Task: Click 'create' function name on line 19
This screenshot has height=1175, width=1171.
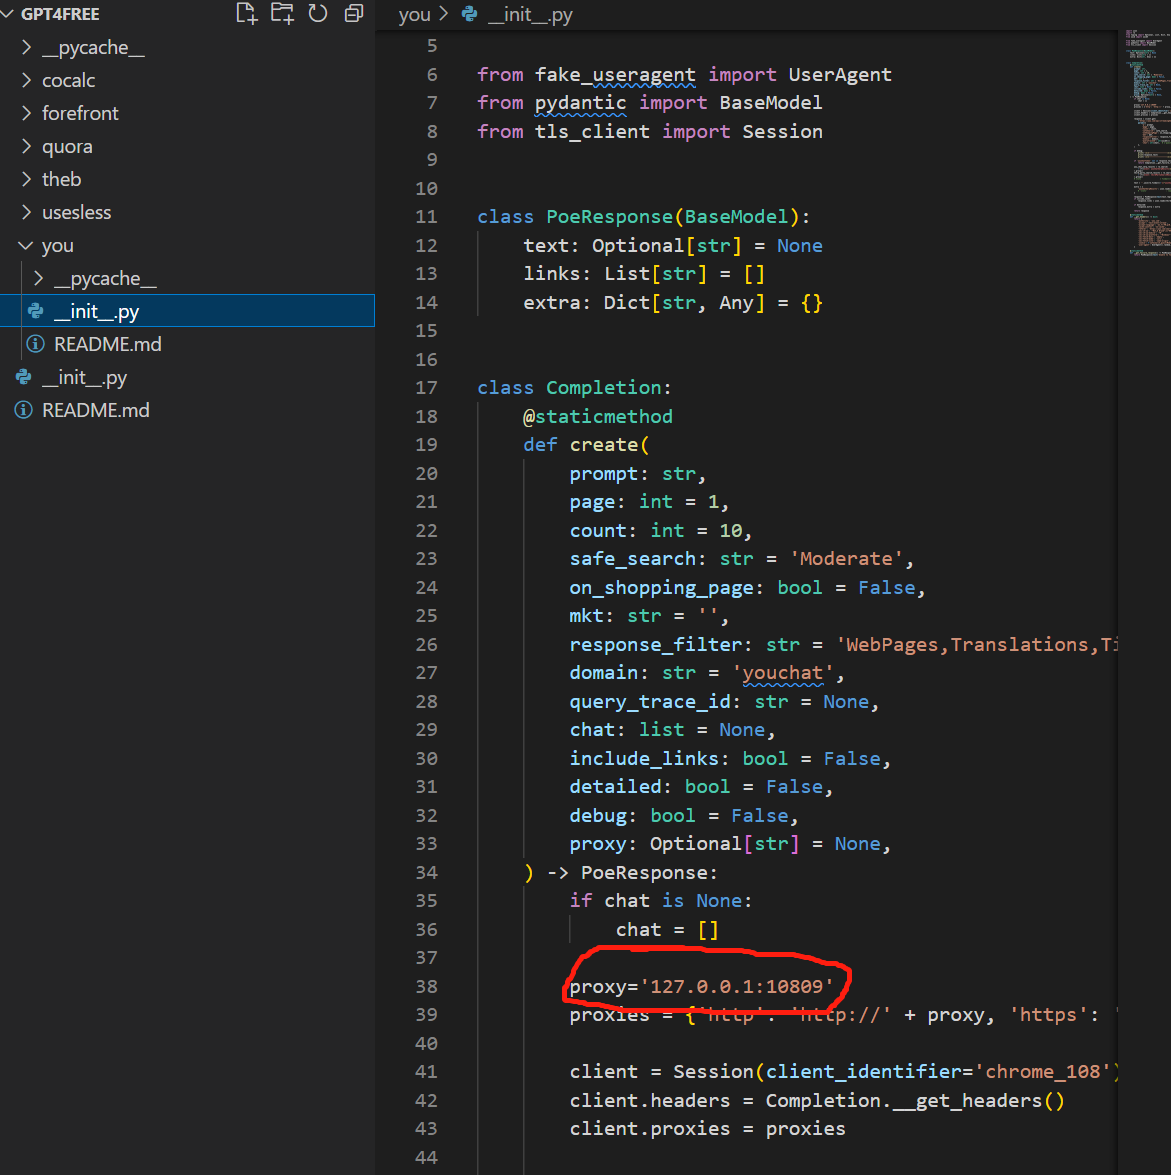Action: 604,444
